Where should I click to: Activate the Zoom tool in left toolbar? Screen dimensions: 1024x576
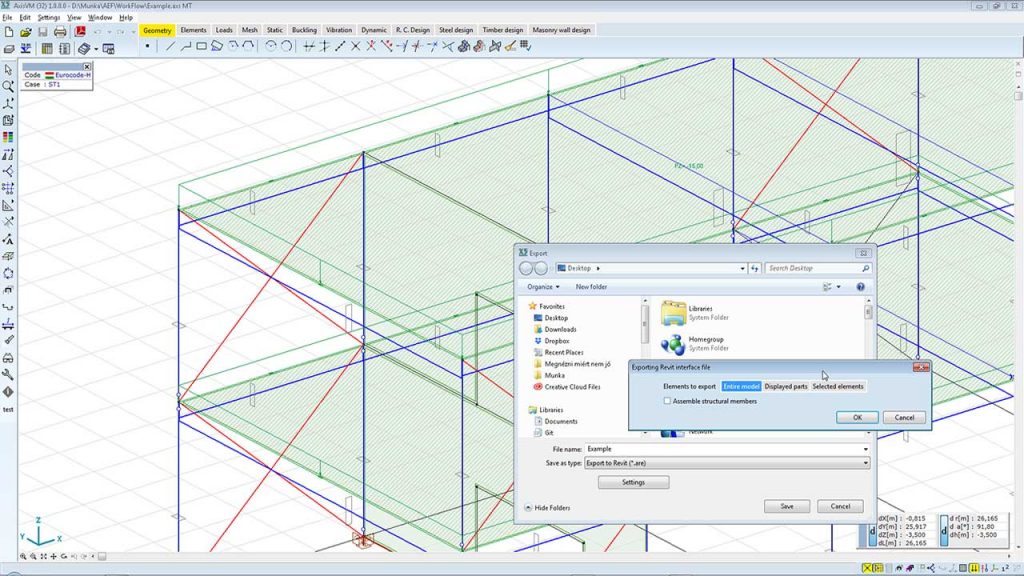tap(7, 87)
